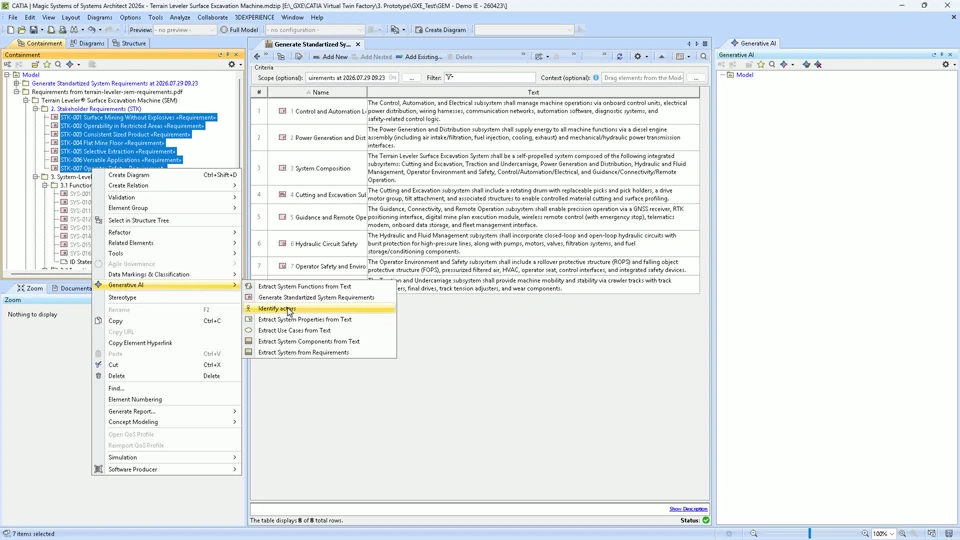
Task: Open the 3DEXPERIENCE menu
Action: (x=255, y=18)
